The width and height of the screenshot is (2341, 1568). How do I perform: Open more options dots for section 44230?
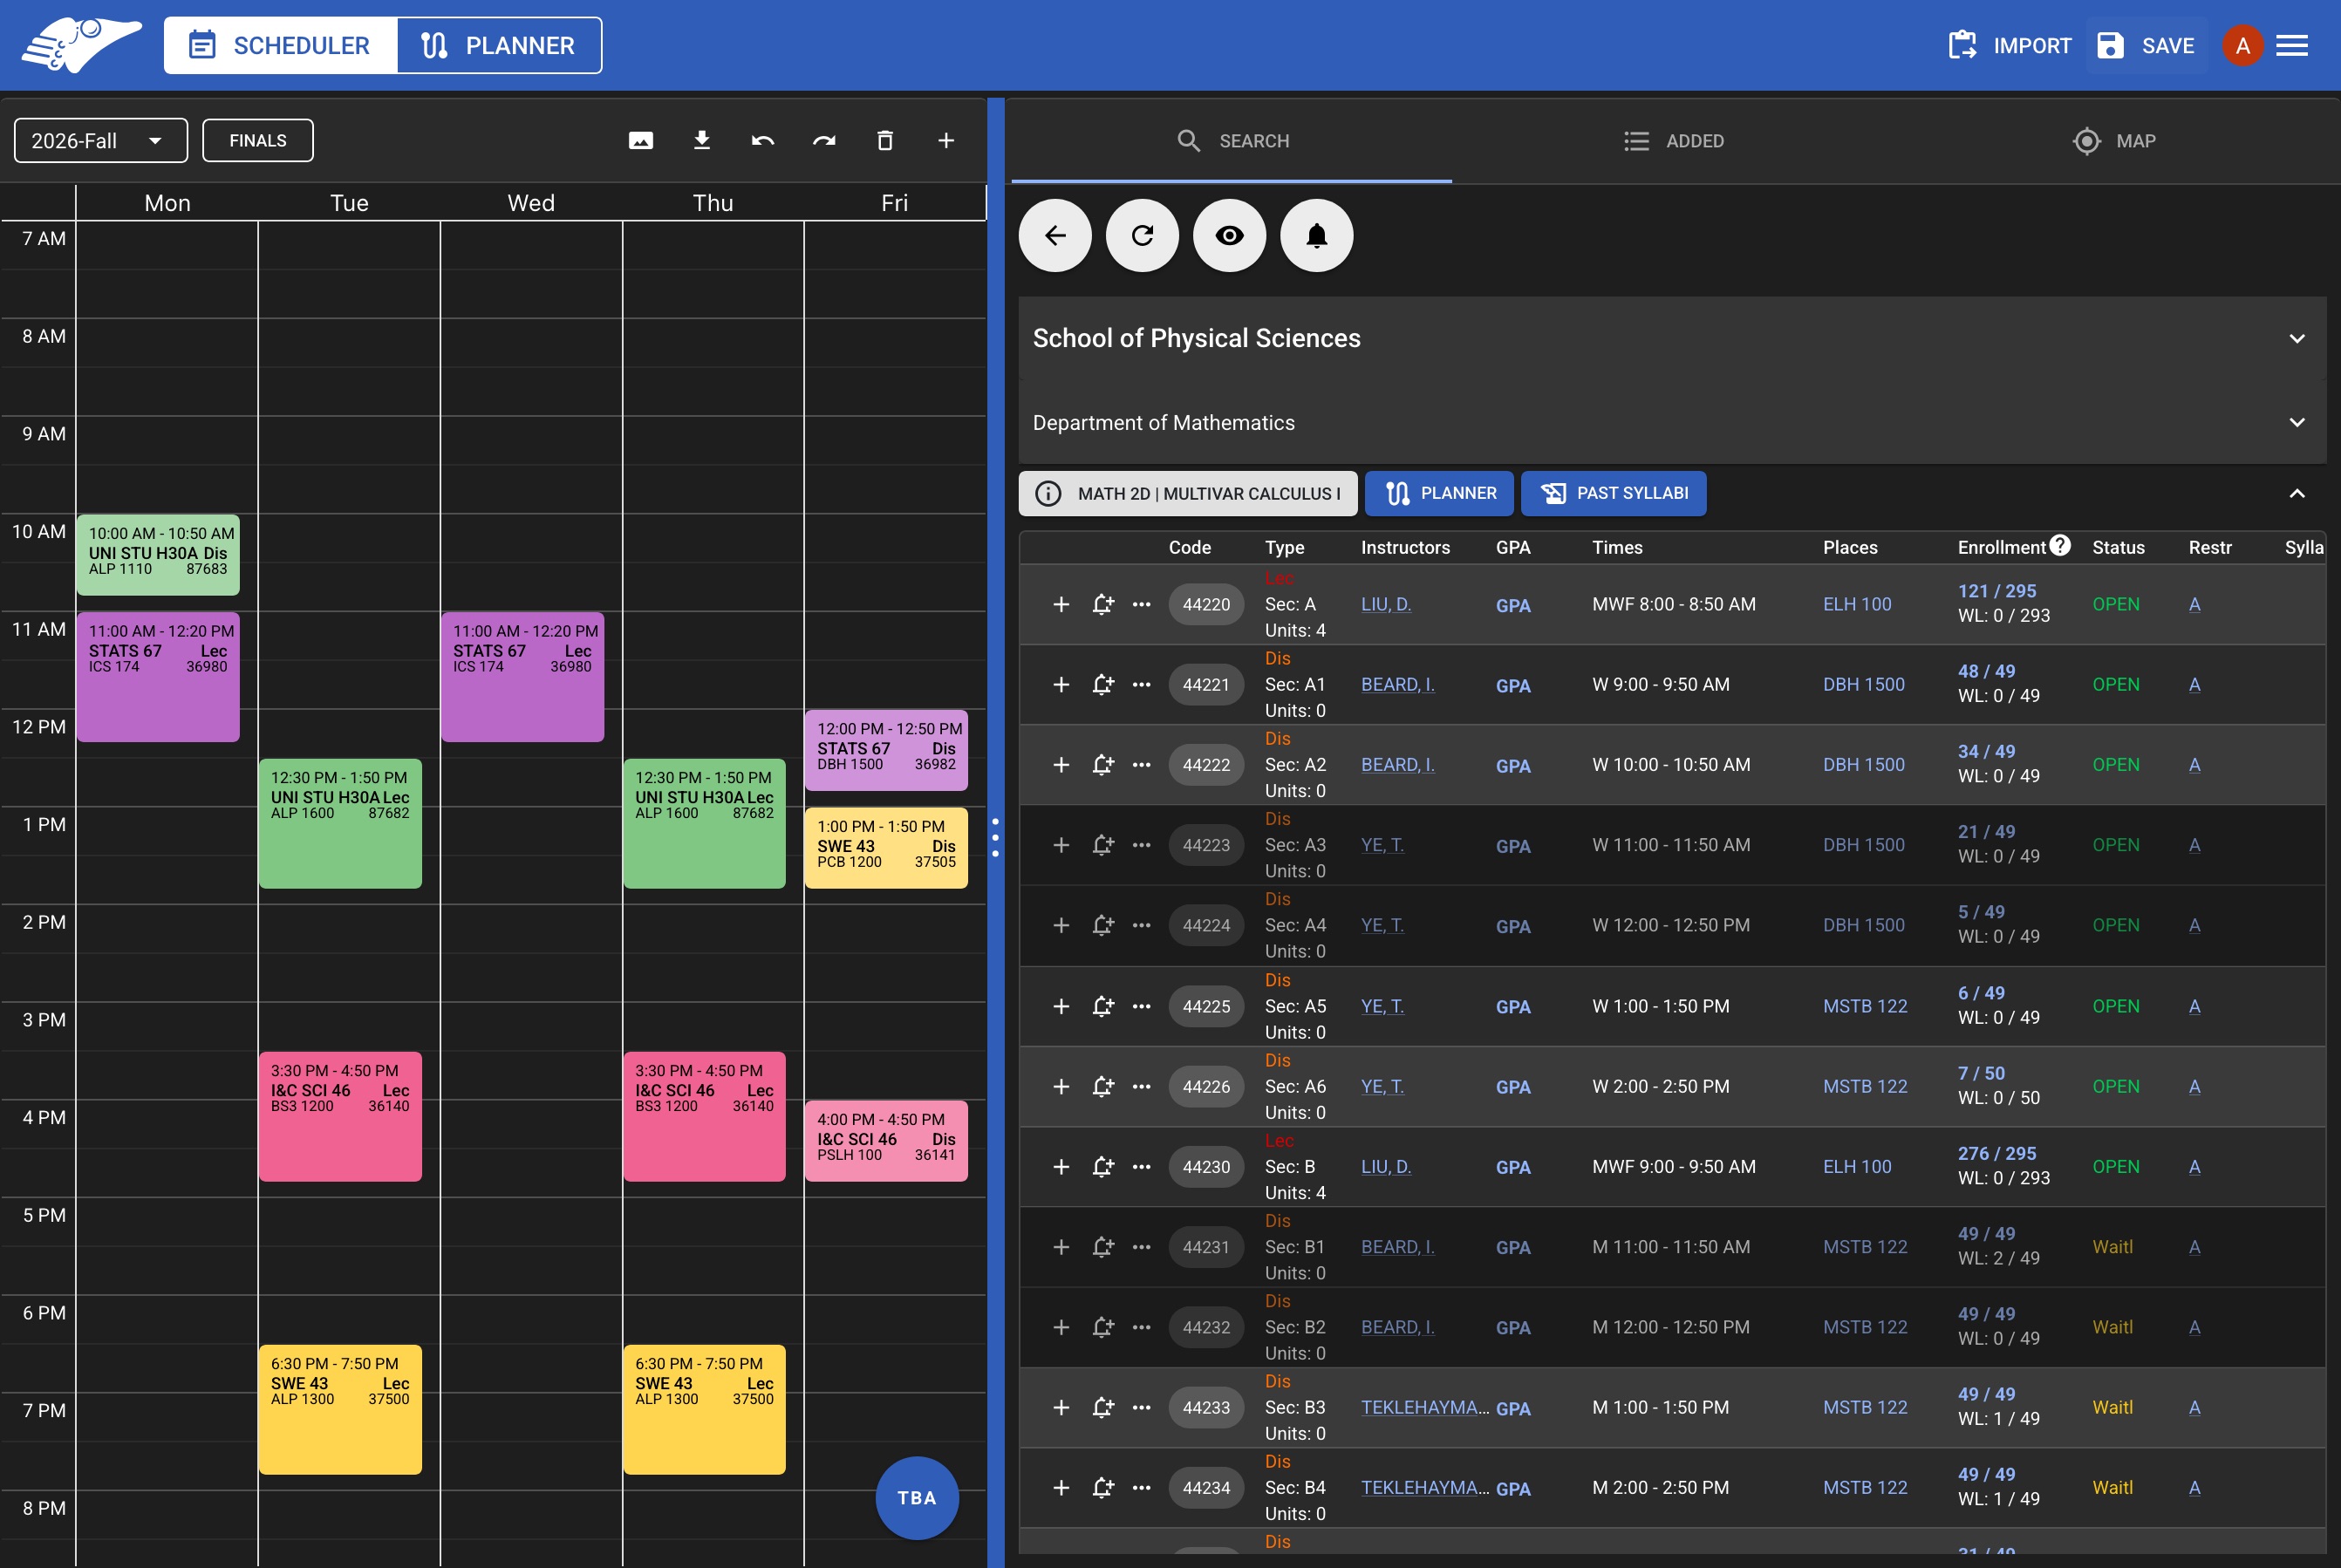pos(1141,1167)
